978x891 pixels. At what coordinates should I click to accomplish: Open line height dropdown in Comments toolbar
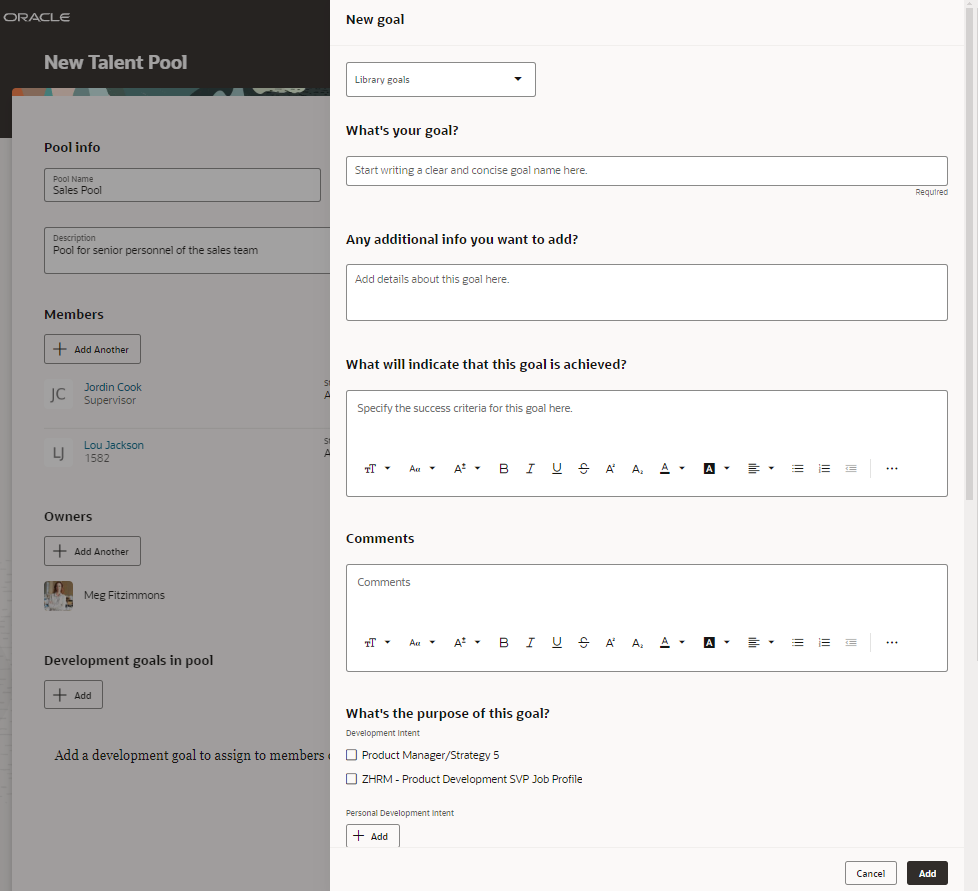pyautogui.click(x=467, y=642)
